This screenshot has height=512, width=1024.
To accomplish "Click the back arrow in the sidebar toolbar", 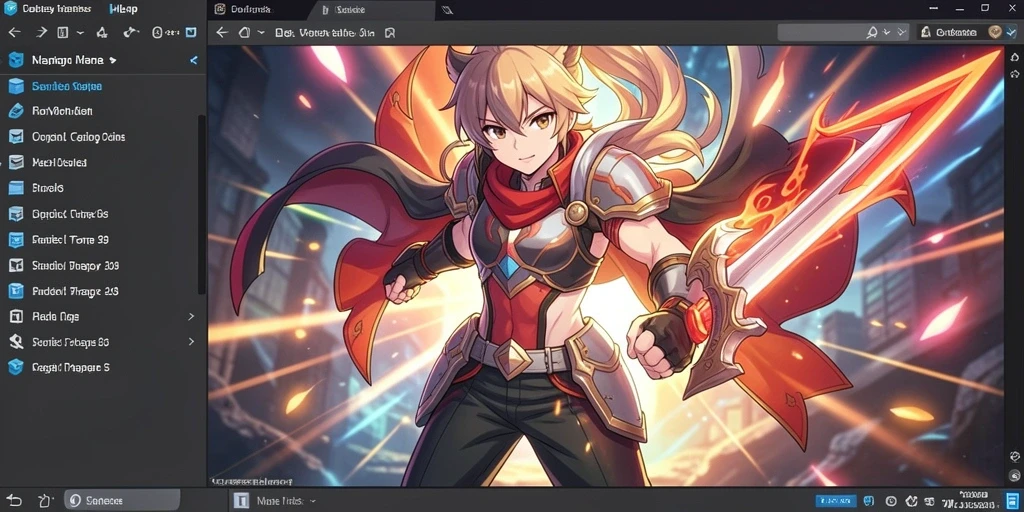I will 14,32.
